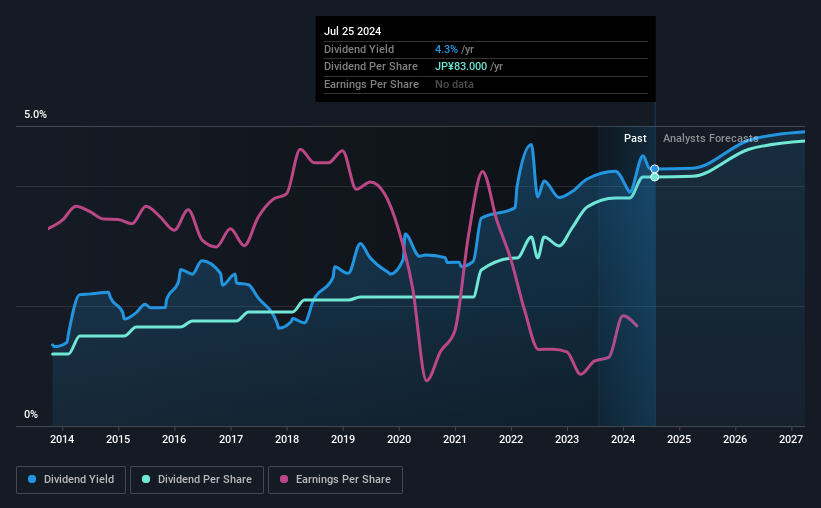821x508 pixels.
Task: Click the 2020 x-axis label
Action: pyautogui.click(x=399, y=439)
